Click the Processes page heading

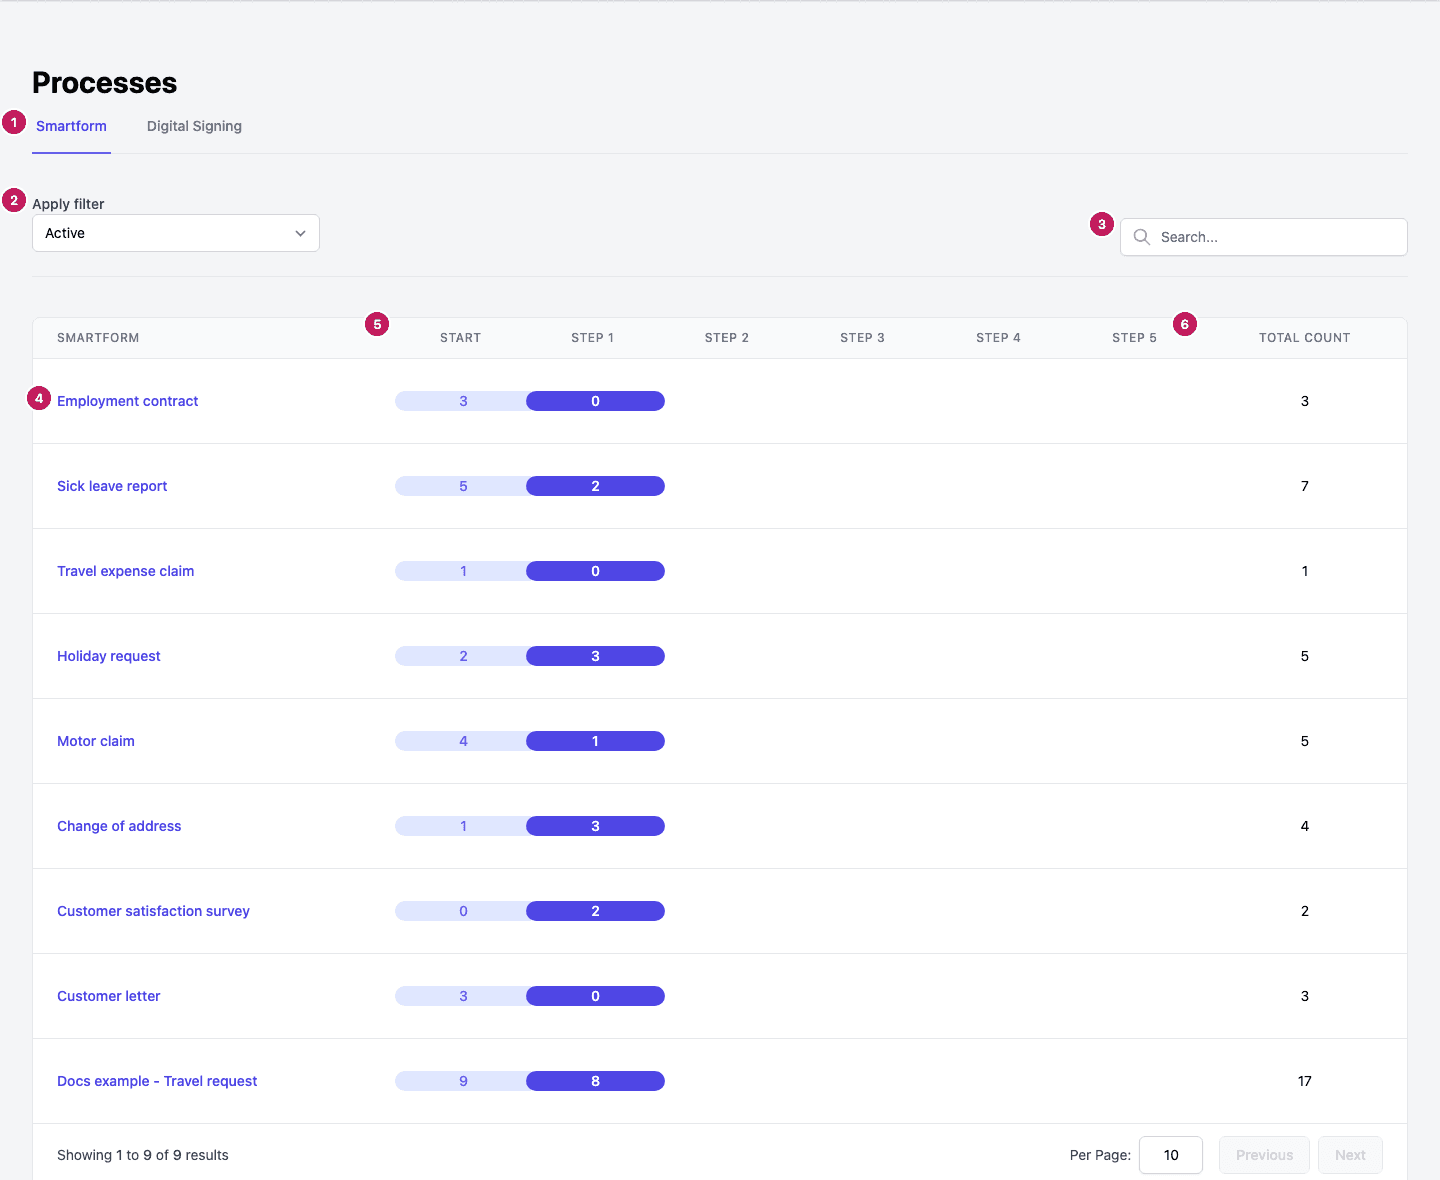click(105, 83)
